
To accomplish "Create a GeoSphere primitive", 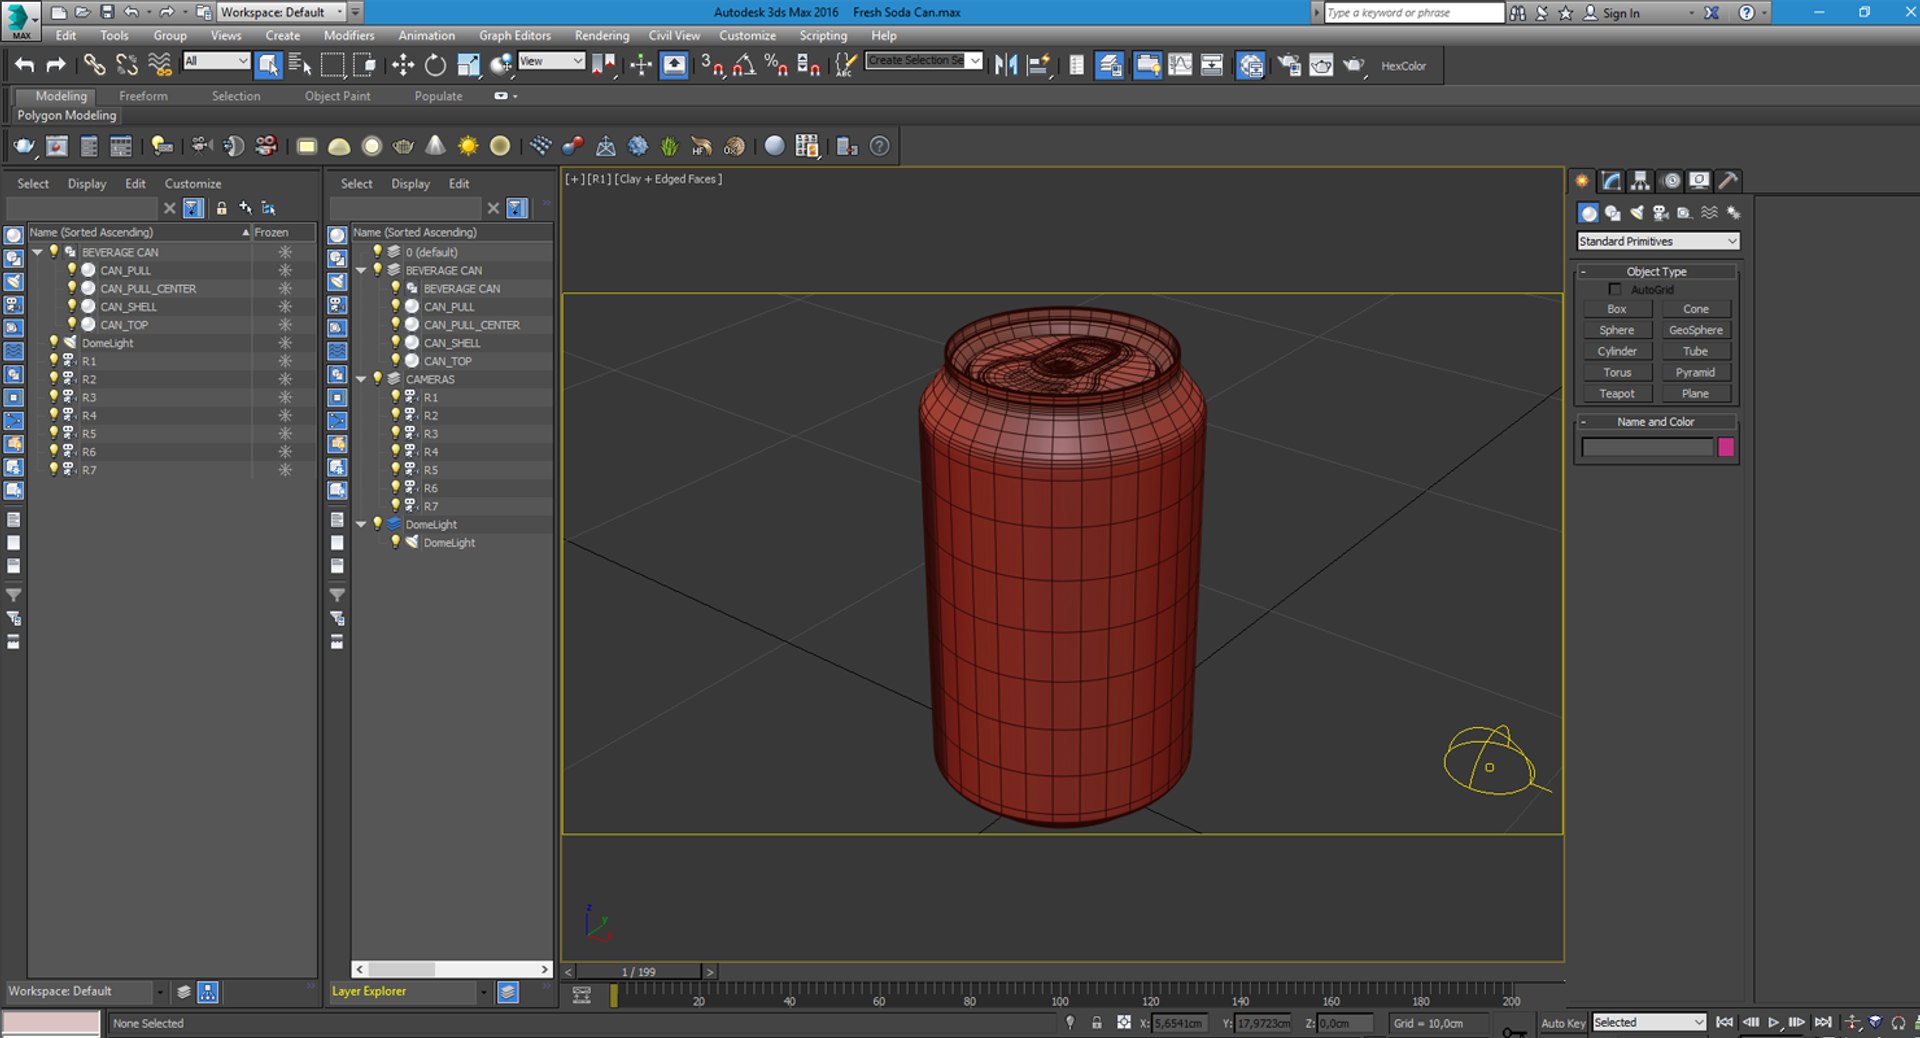I will pyautogui.click(x=1696, y=330).
